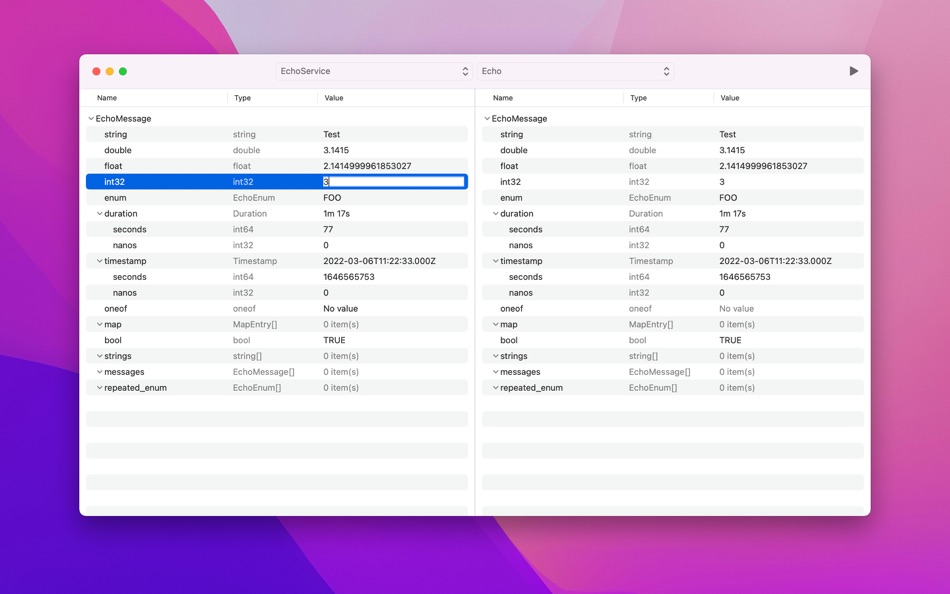This screenshot has width=950, height=594.
Task: Run the request with the play button
Action: pos(853,71)
